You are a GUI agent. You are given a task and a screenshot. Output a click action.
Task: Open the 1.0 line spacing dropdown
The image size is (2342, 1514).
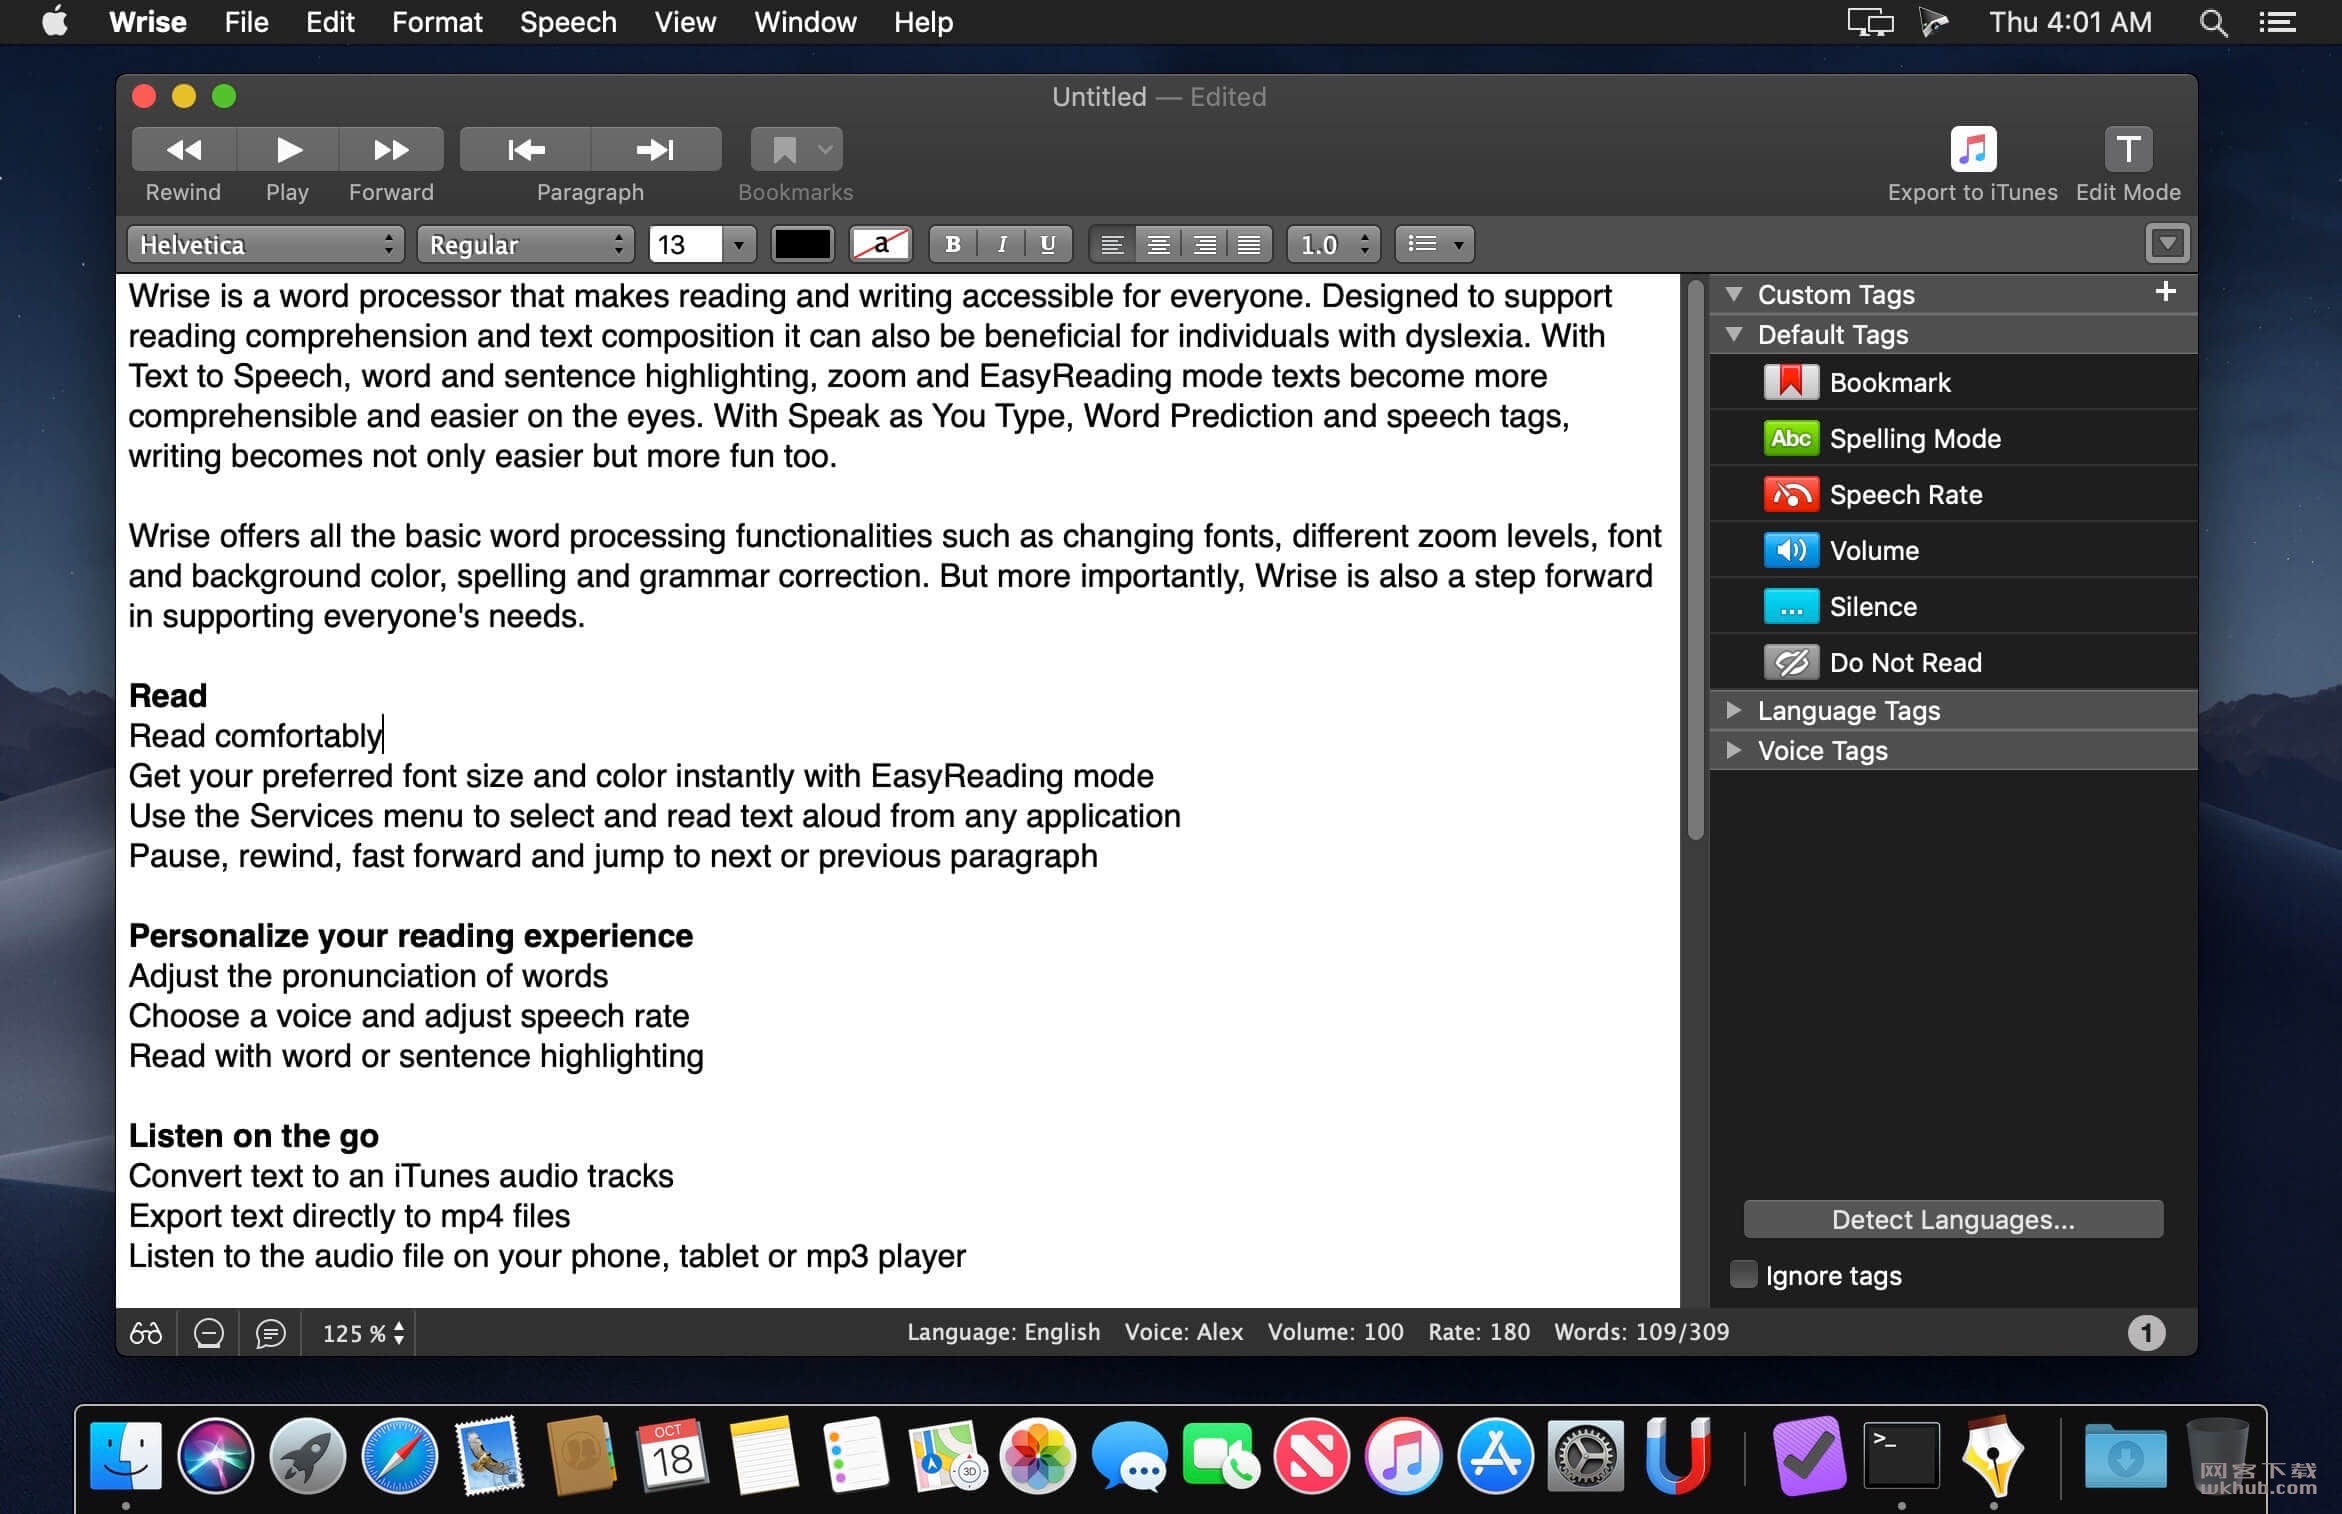(x=1334, y=244)
